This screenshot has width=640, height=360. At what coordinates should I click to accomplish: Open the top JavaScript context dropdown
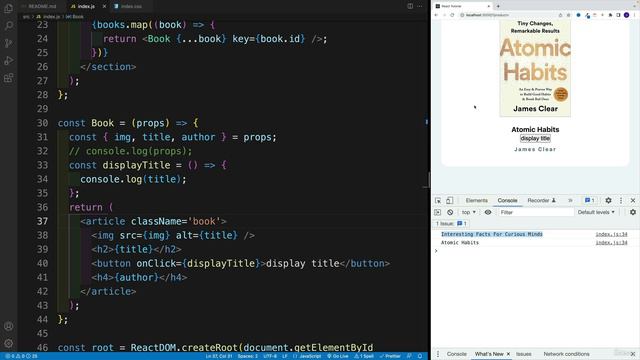469,212
